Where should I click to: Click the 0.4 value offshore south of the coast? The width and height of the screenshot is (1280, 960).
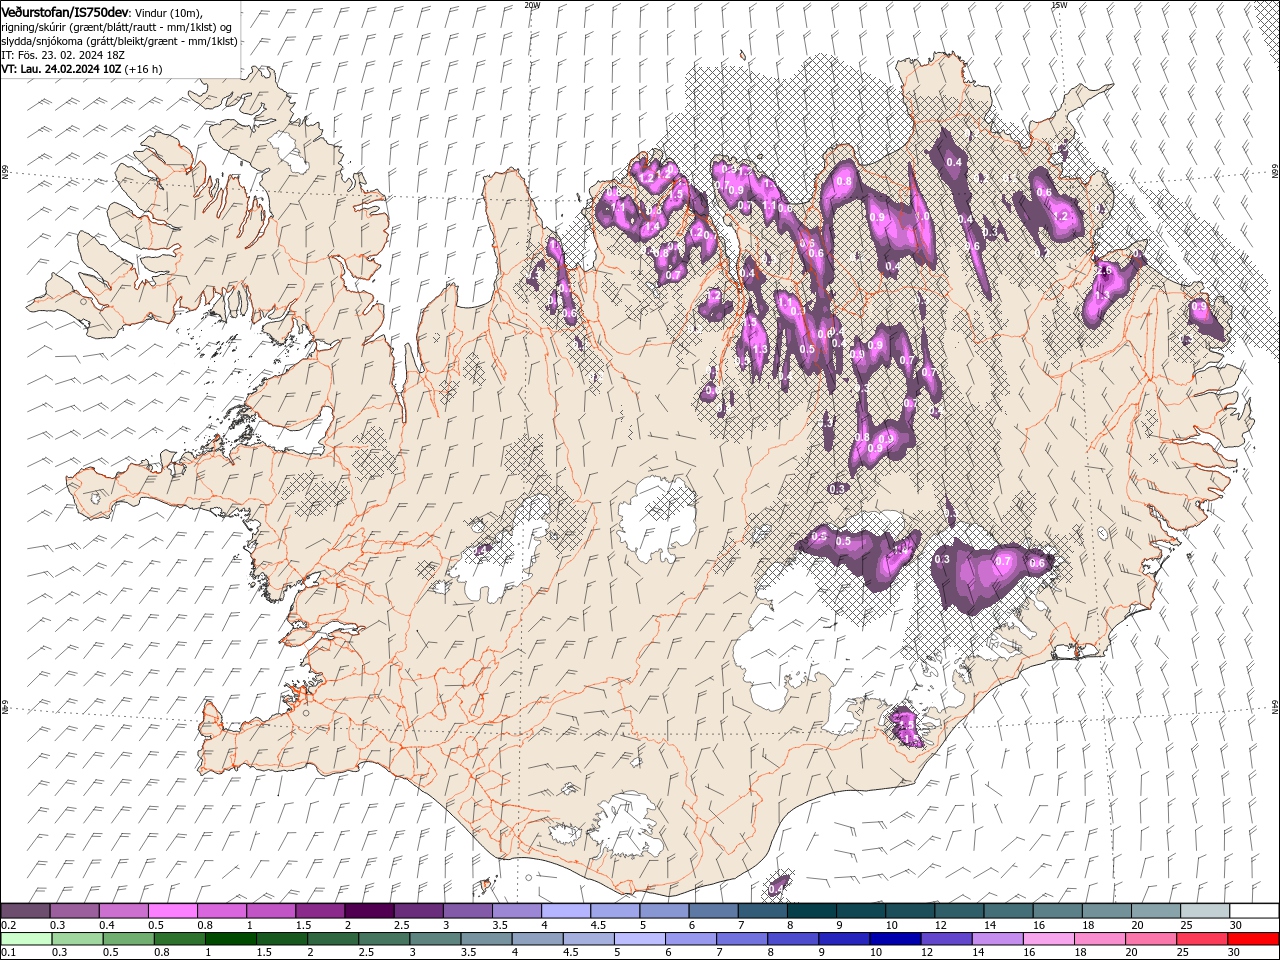coord(777,889)
